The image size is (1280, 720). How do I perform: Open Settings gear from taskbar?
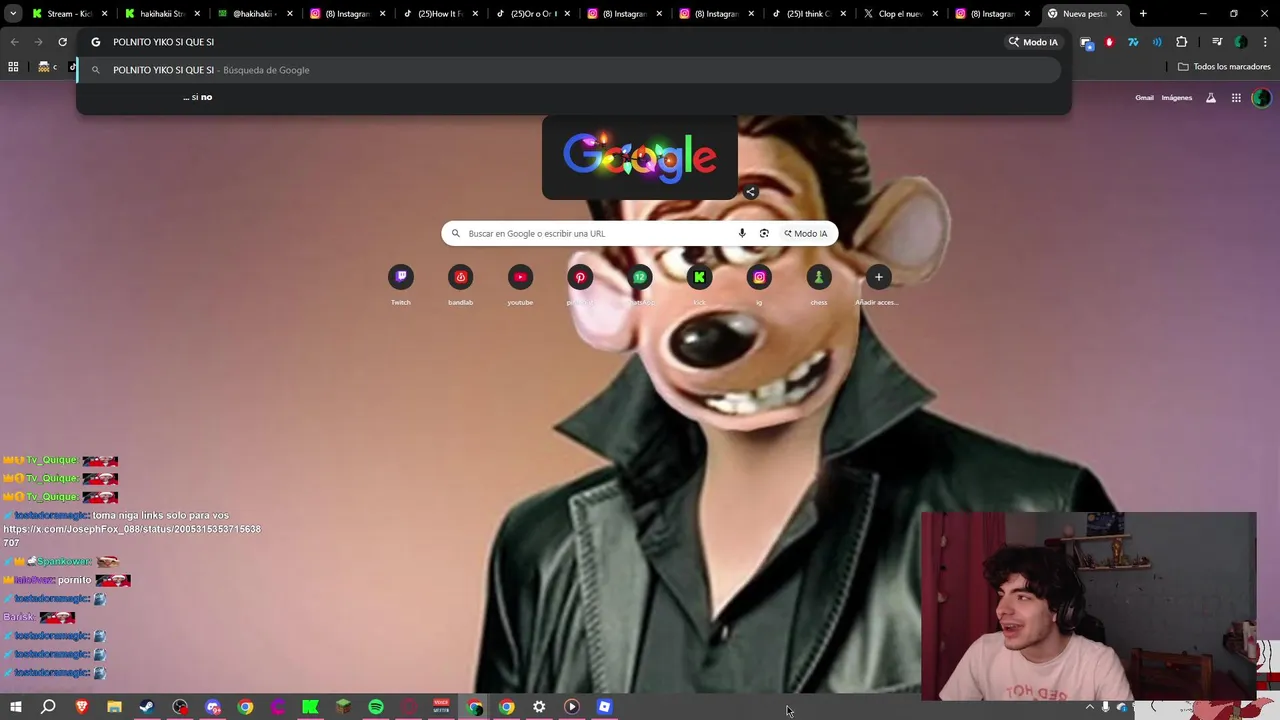click(x=539, y=707)
